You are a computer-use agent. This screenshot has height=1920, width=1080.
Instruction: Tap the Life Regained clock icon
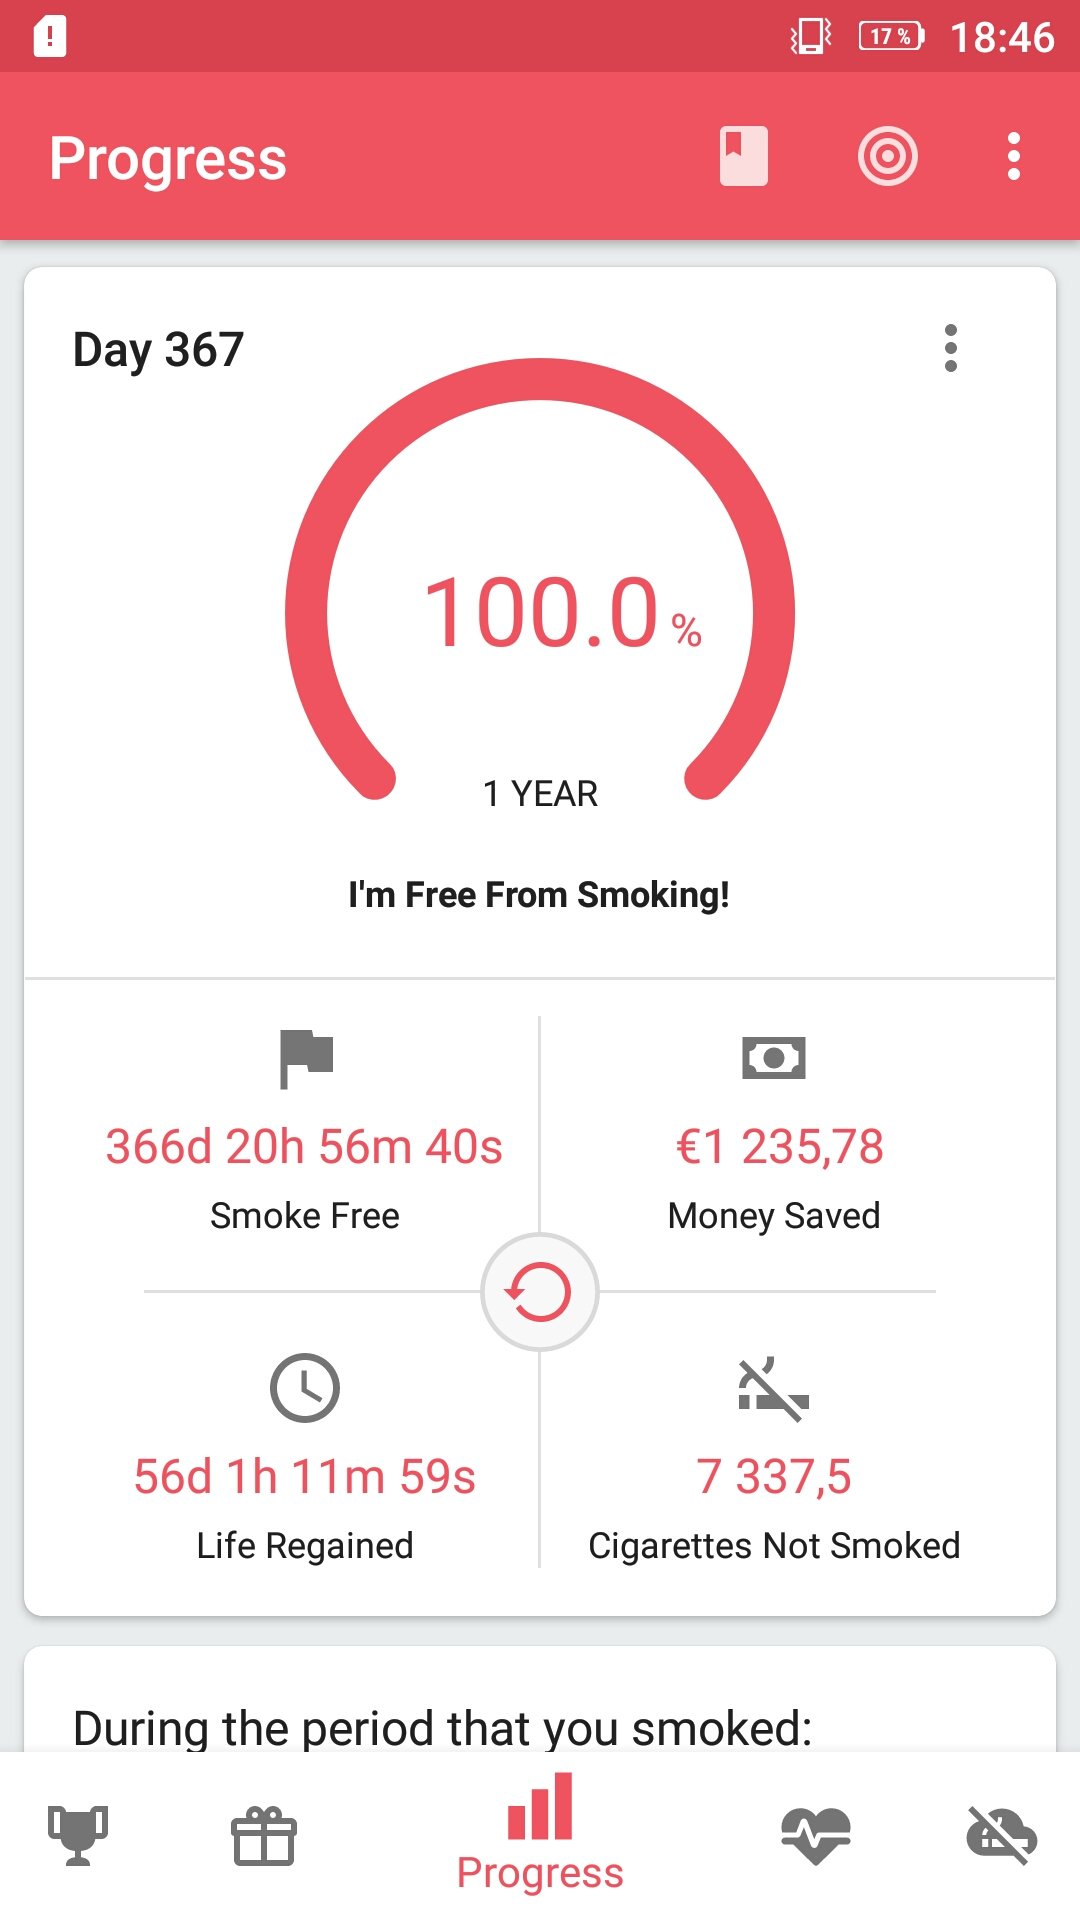305,1388
